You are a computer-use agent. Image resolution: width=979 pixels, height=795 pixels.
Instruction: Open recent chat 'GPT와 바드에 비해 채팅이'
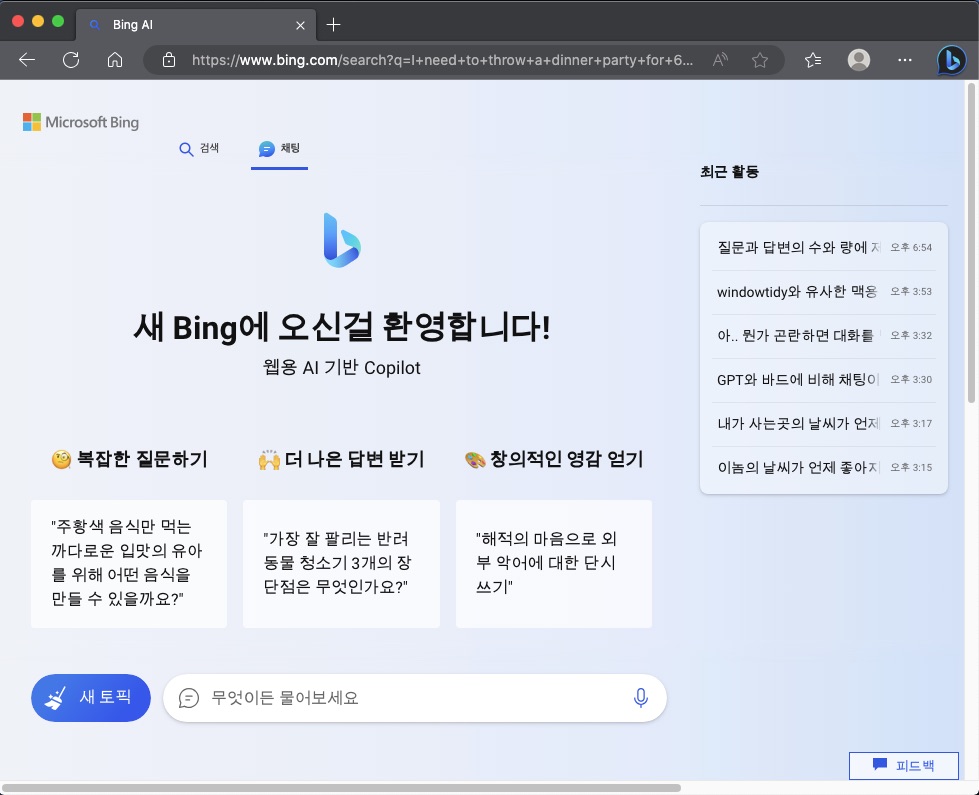click(x=824, y=380)
